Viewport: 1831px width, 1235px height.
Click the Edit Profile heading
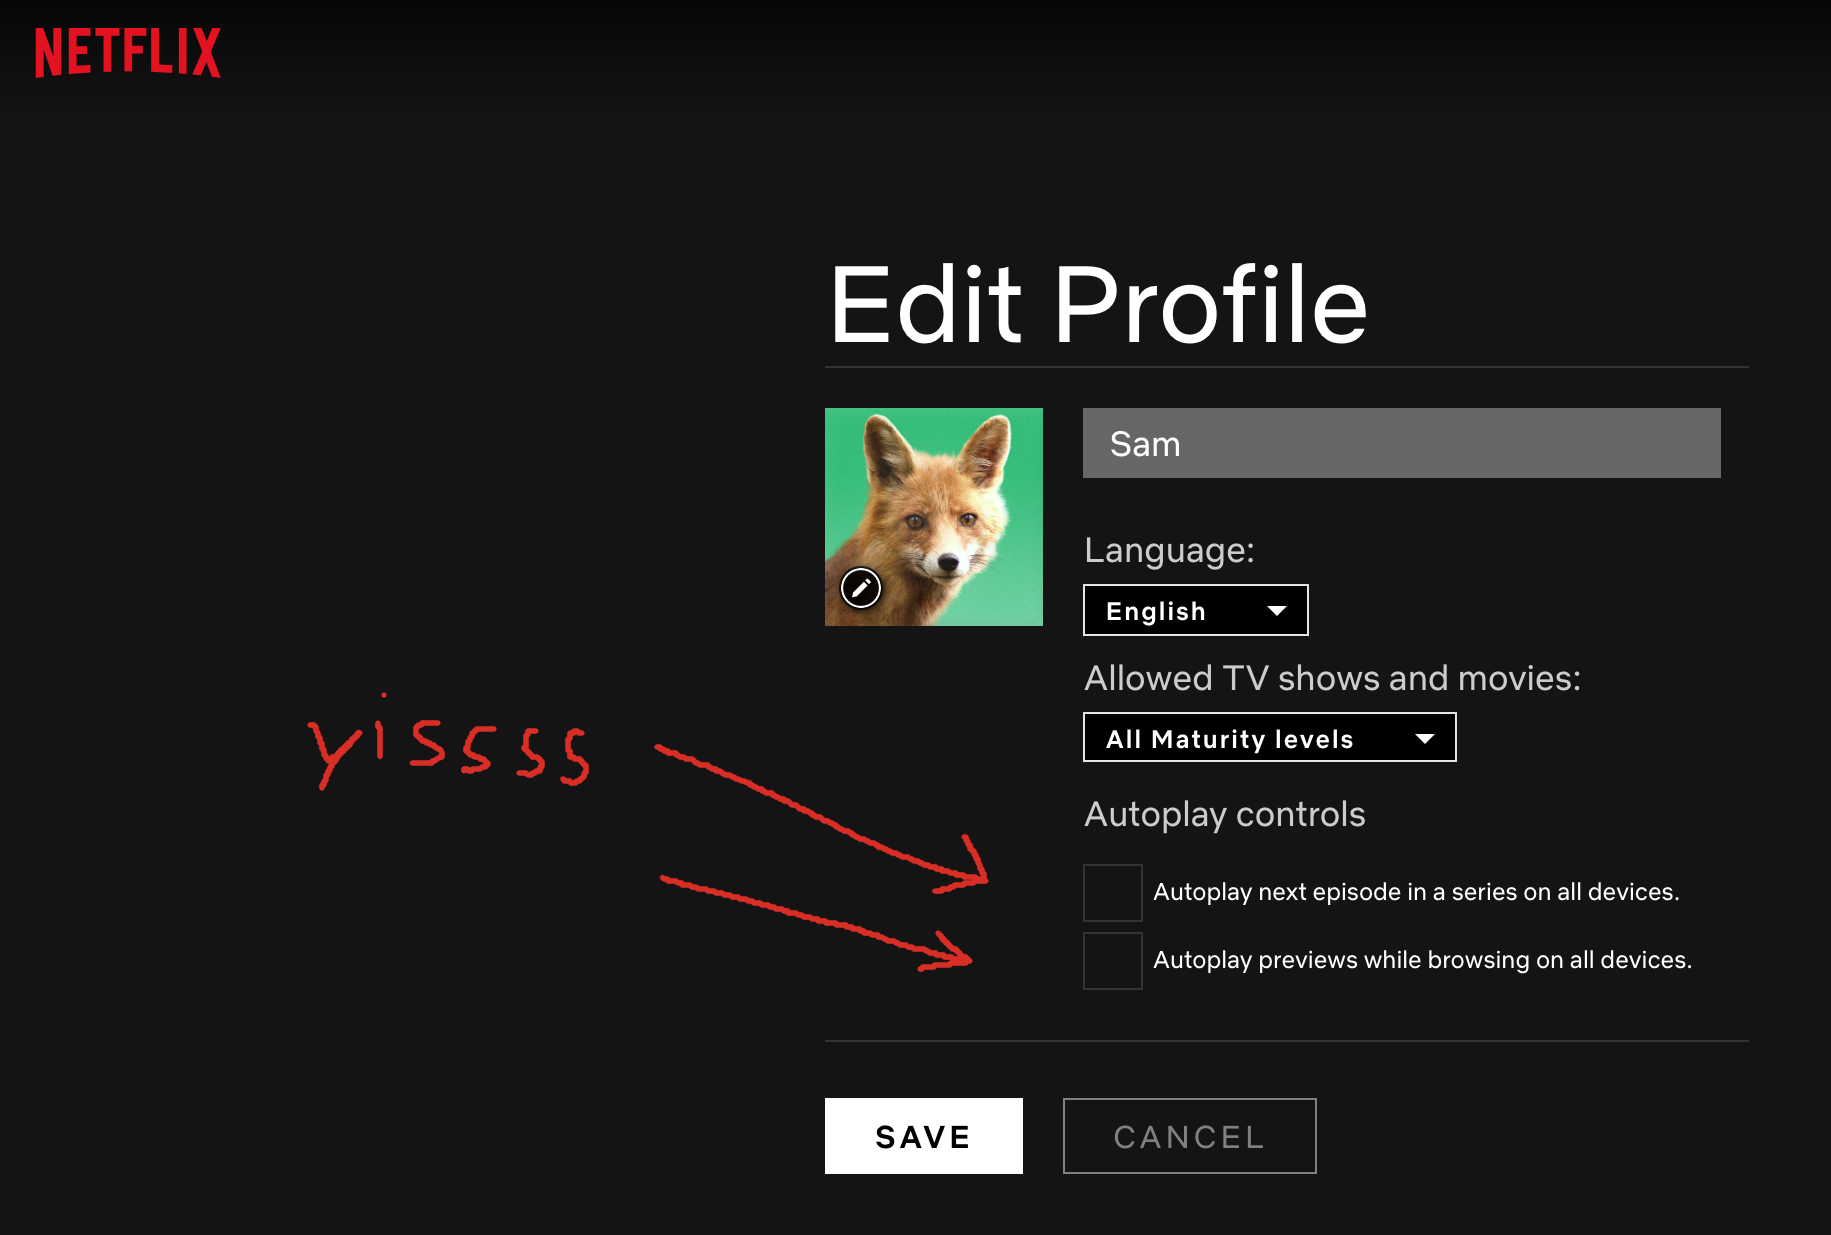pyautogui.click(x=1098, y=305)
